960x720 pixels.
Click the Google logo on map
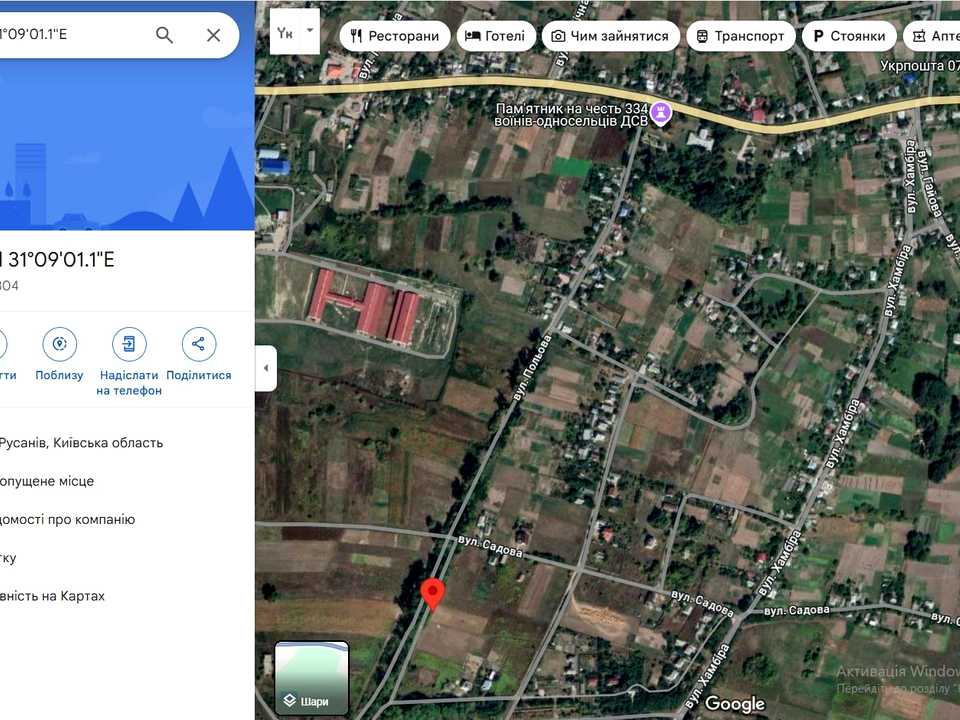pyautogui.click(x=735, y=704)
